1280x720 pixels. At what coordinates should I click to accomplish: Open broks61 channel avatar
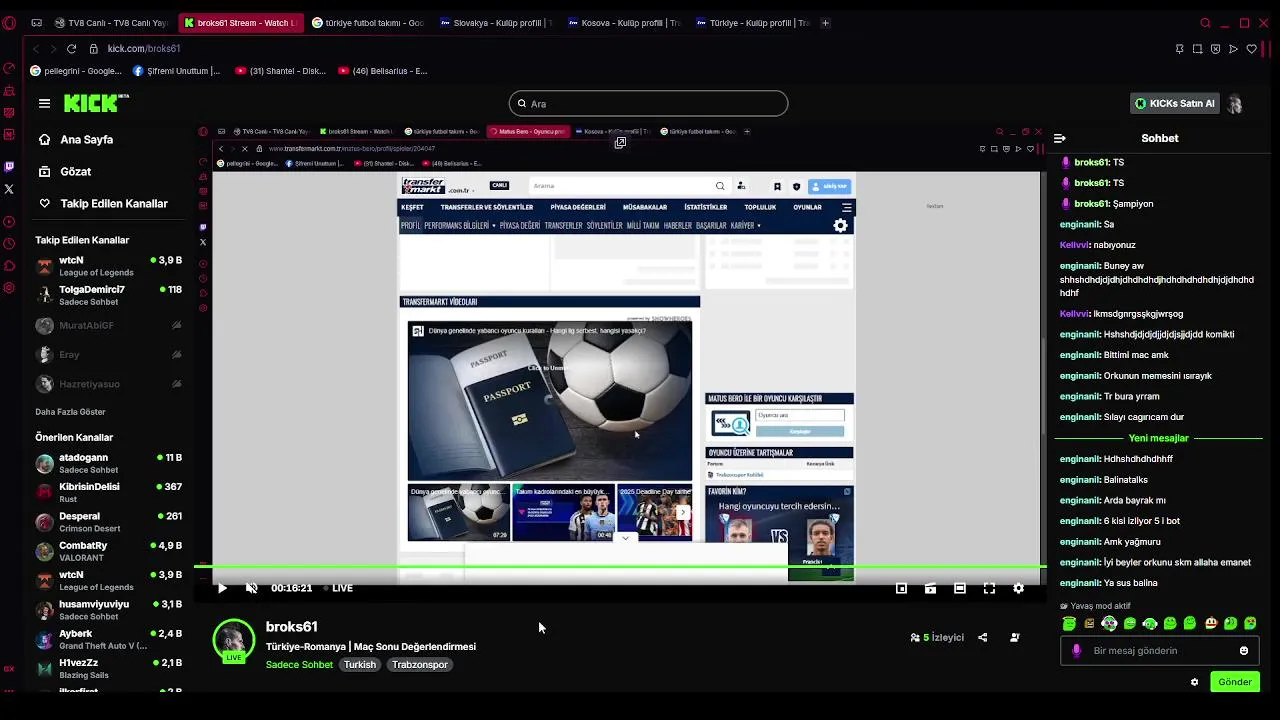(x=234, y=641)
